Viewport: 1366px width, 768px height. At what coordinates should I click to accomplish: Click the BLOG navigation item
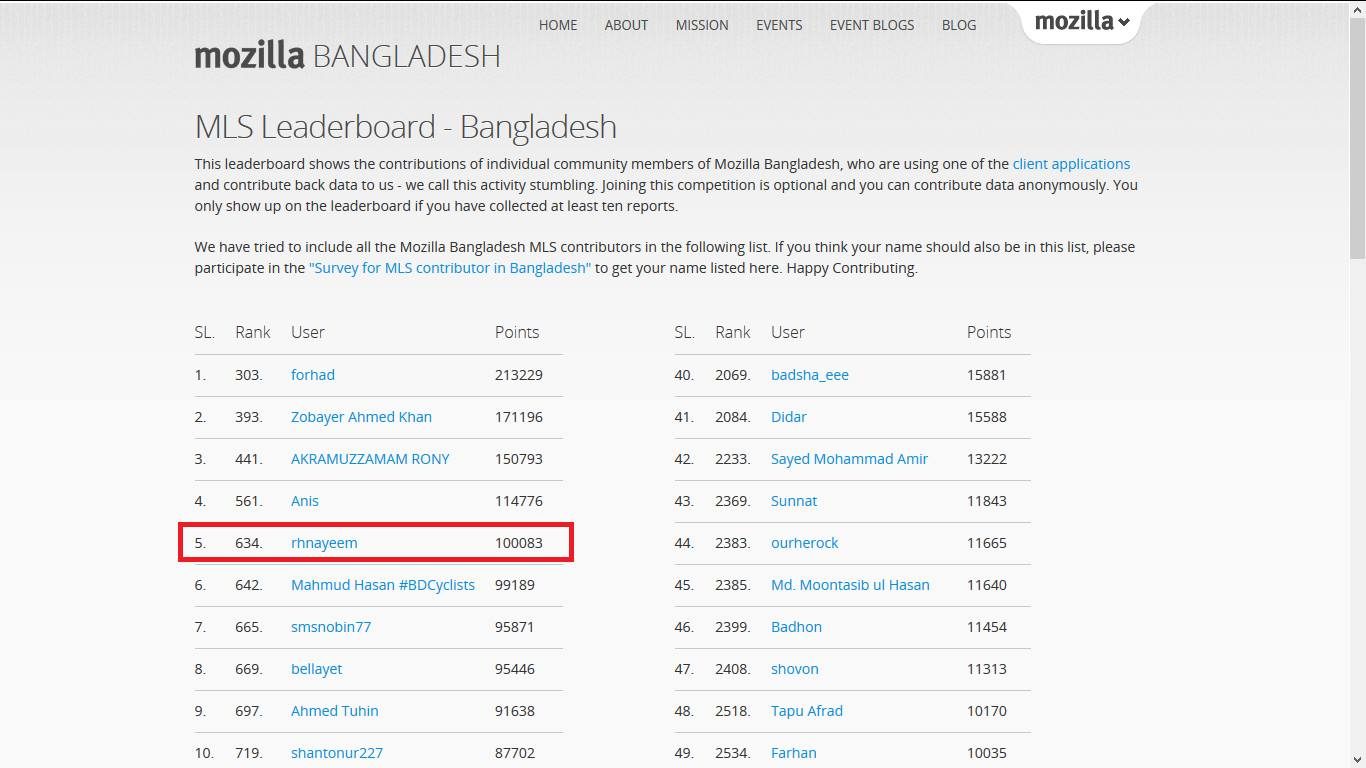958,25
